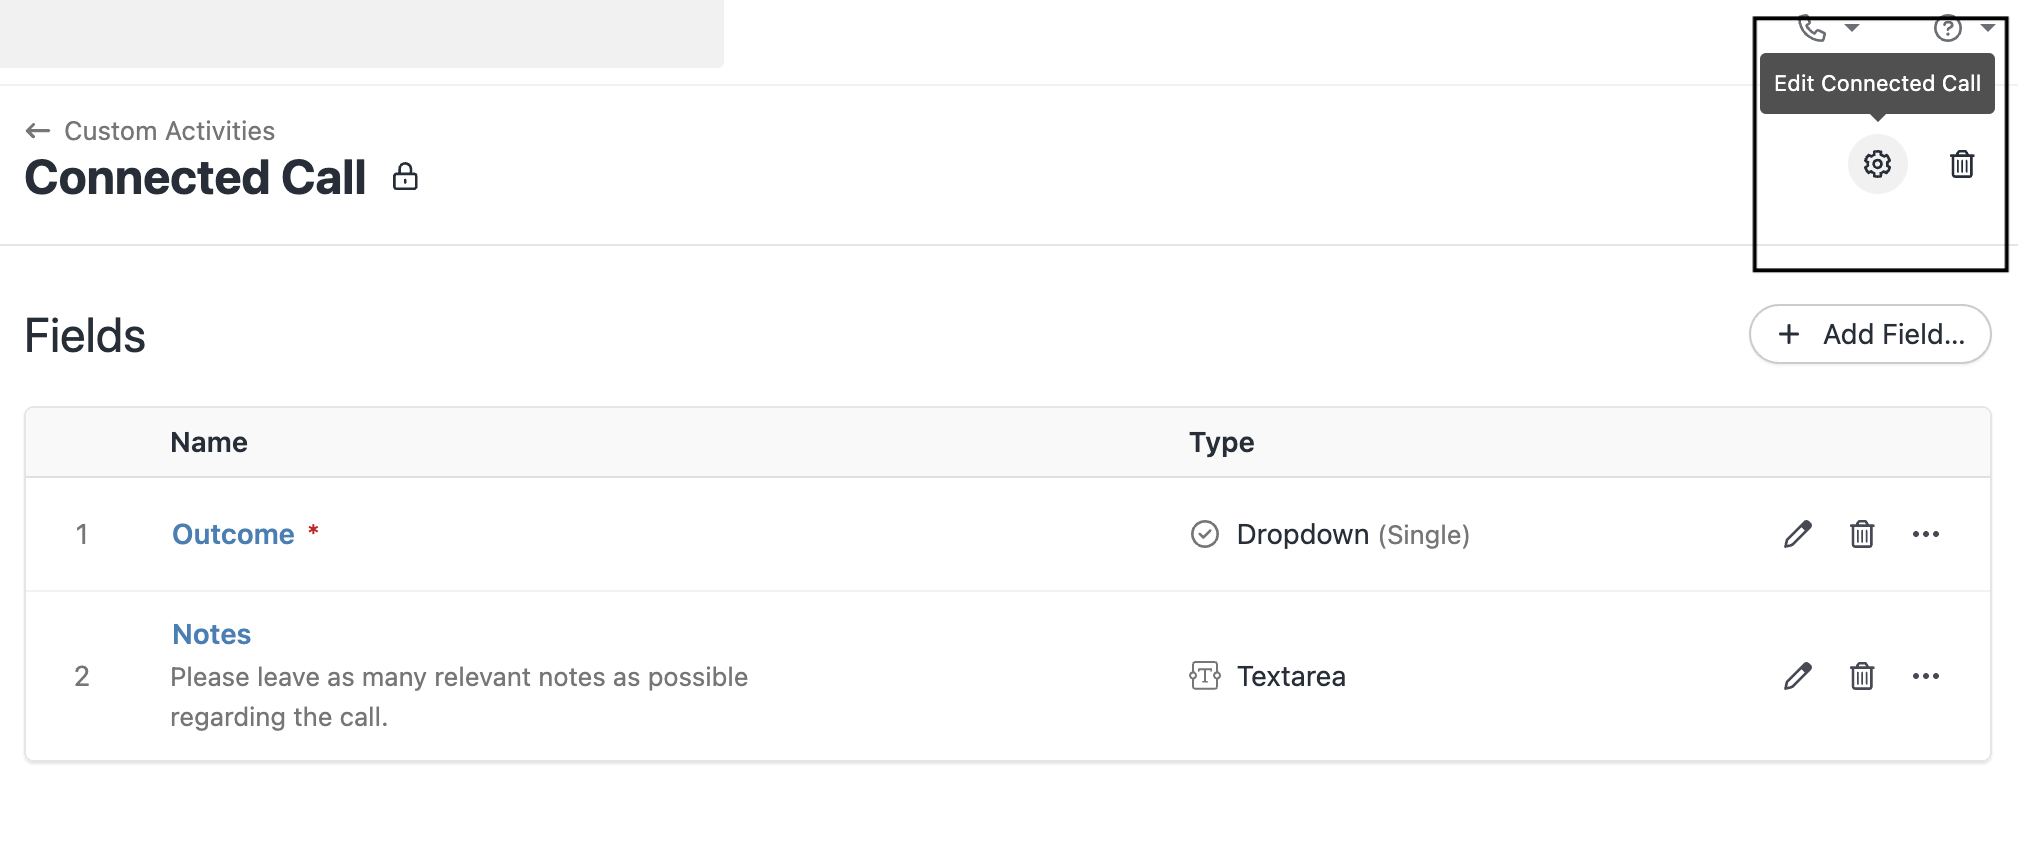Viewport: 2018px width, 856px height.
Task: Open the help question mark icon
Action: tap(1947, 29)
